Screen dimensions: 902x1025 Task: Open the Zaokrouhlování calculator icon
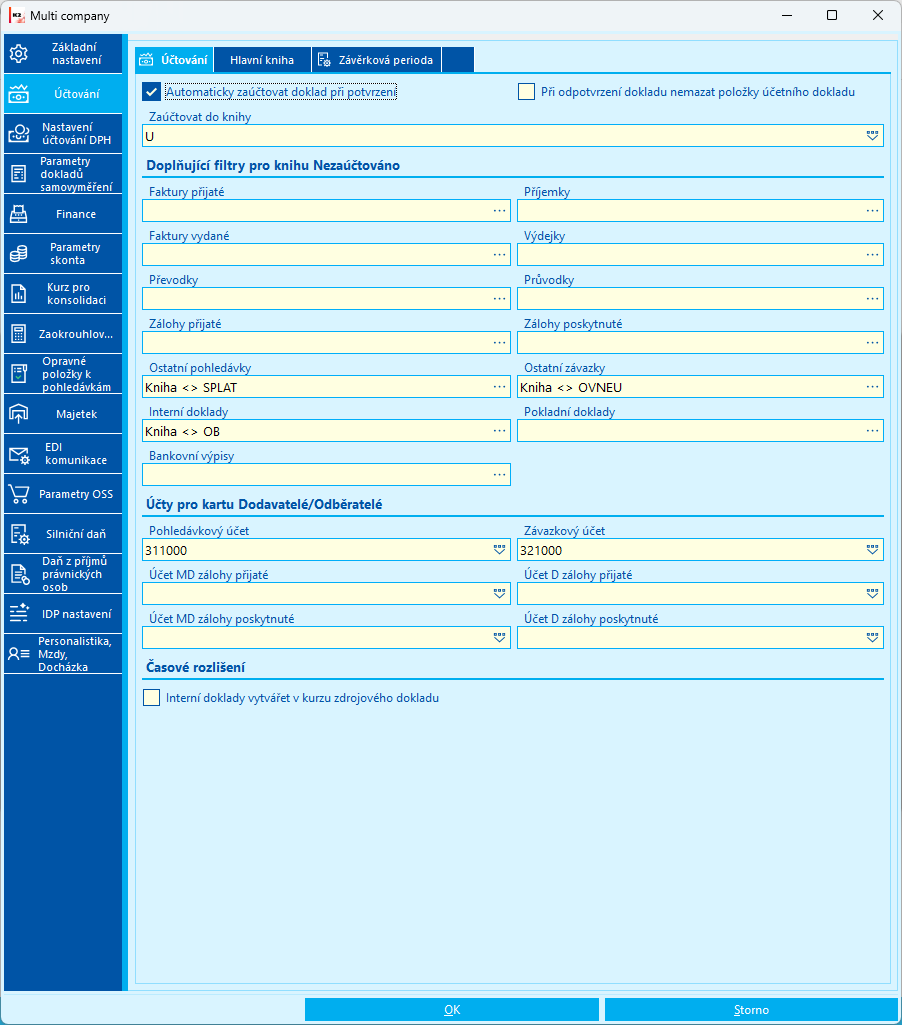(18, 334)
